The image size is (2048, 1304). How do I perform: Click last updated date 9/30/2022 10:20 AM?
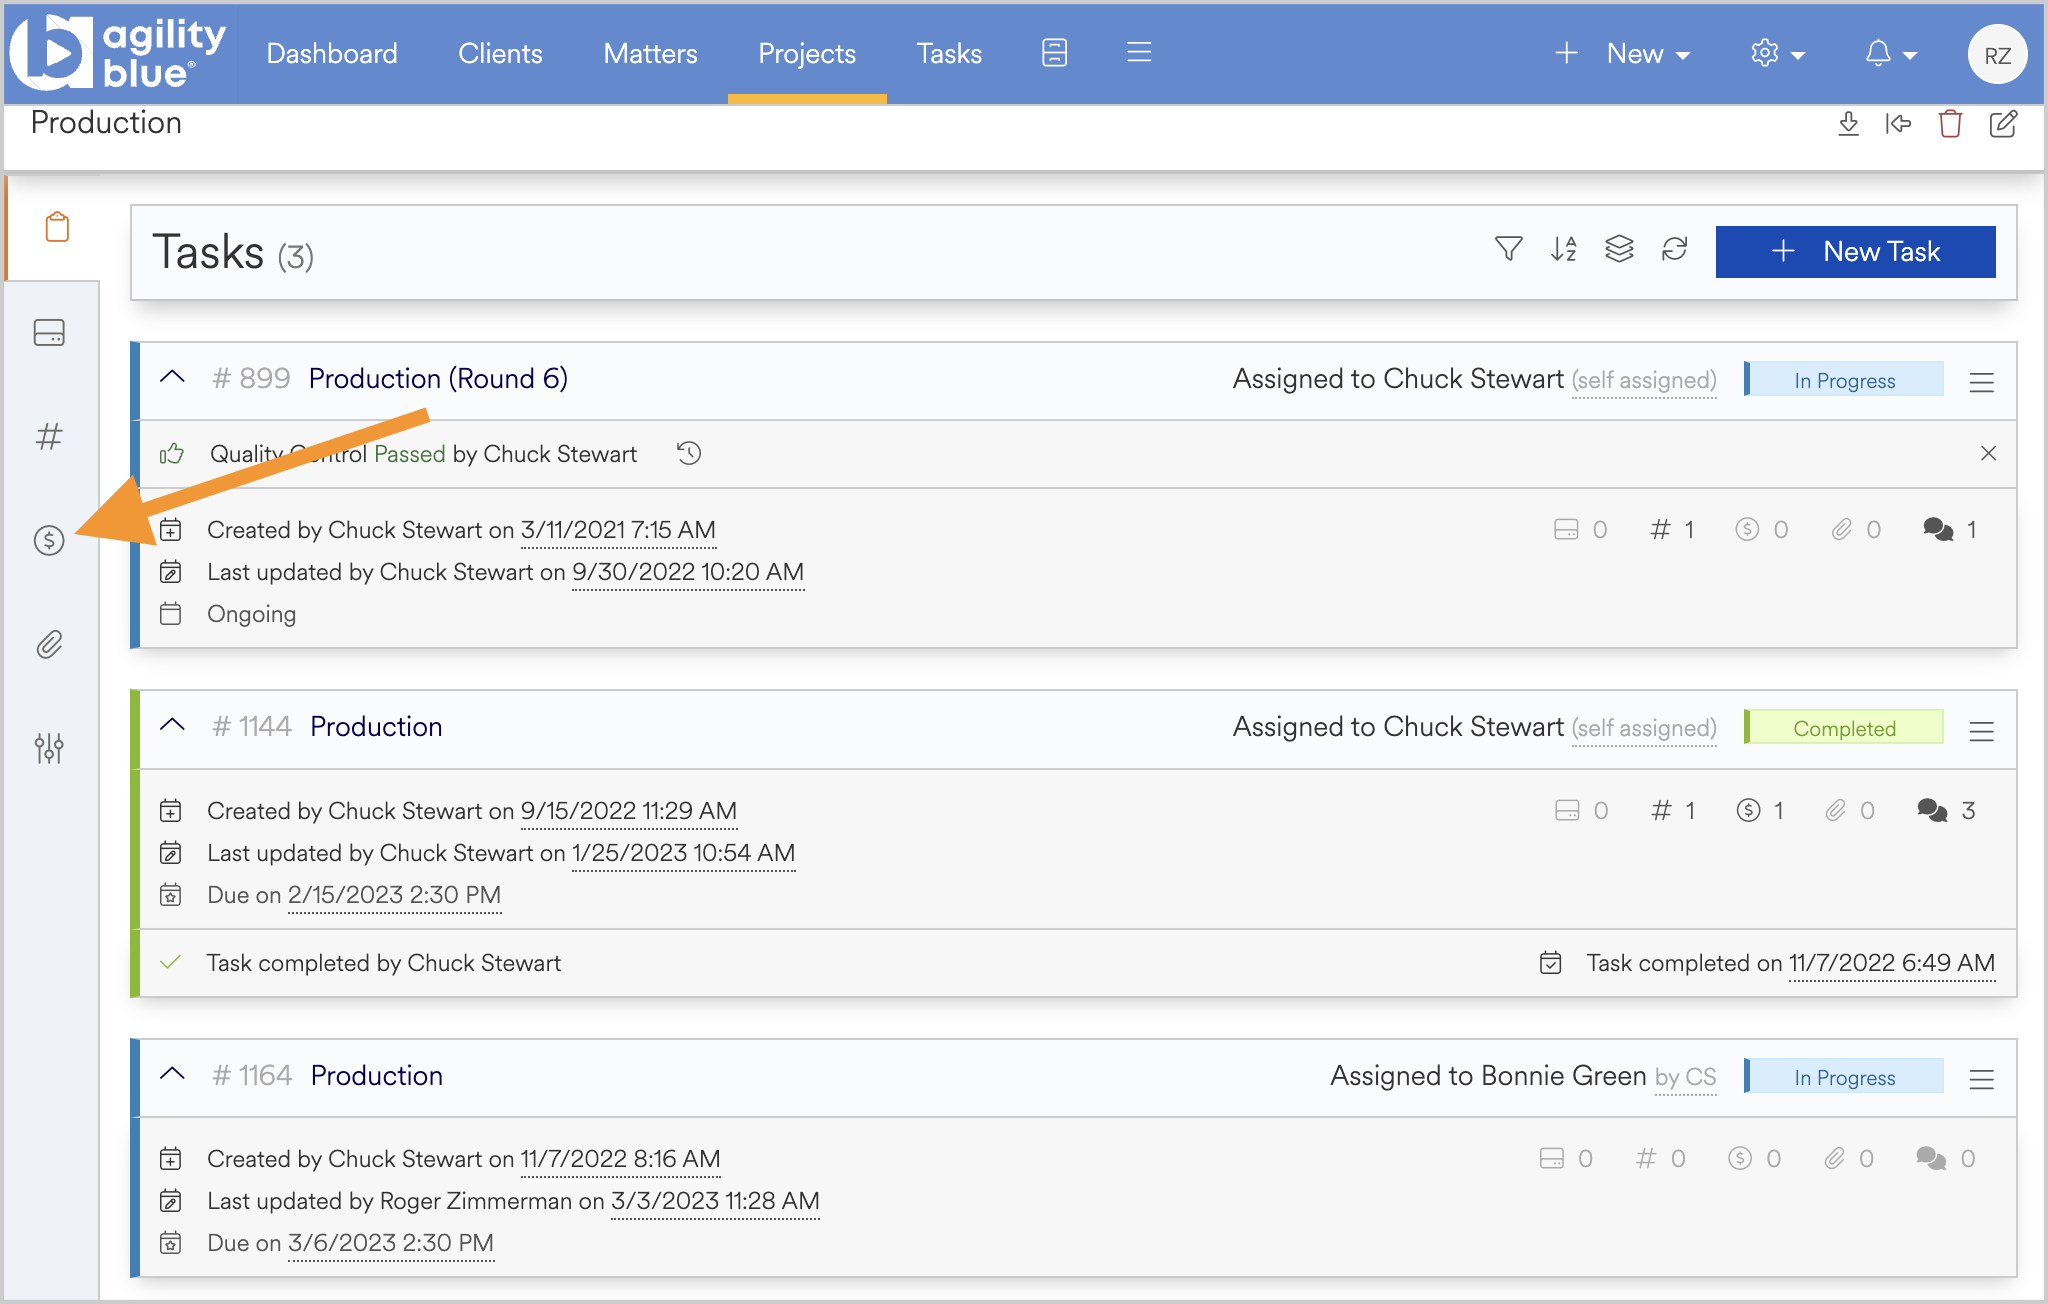(688, 573)
